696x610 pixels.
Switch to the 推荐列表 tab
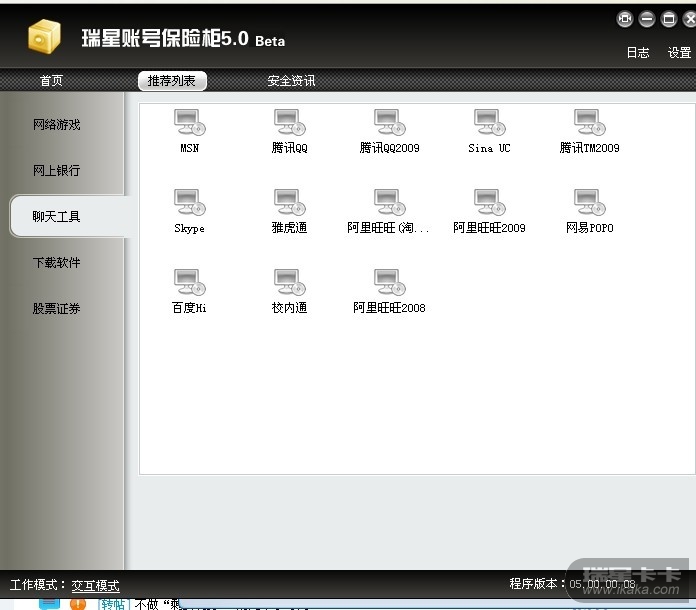[x=172, y=81]
